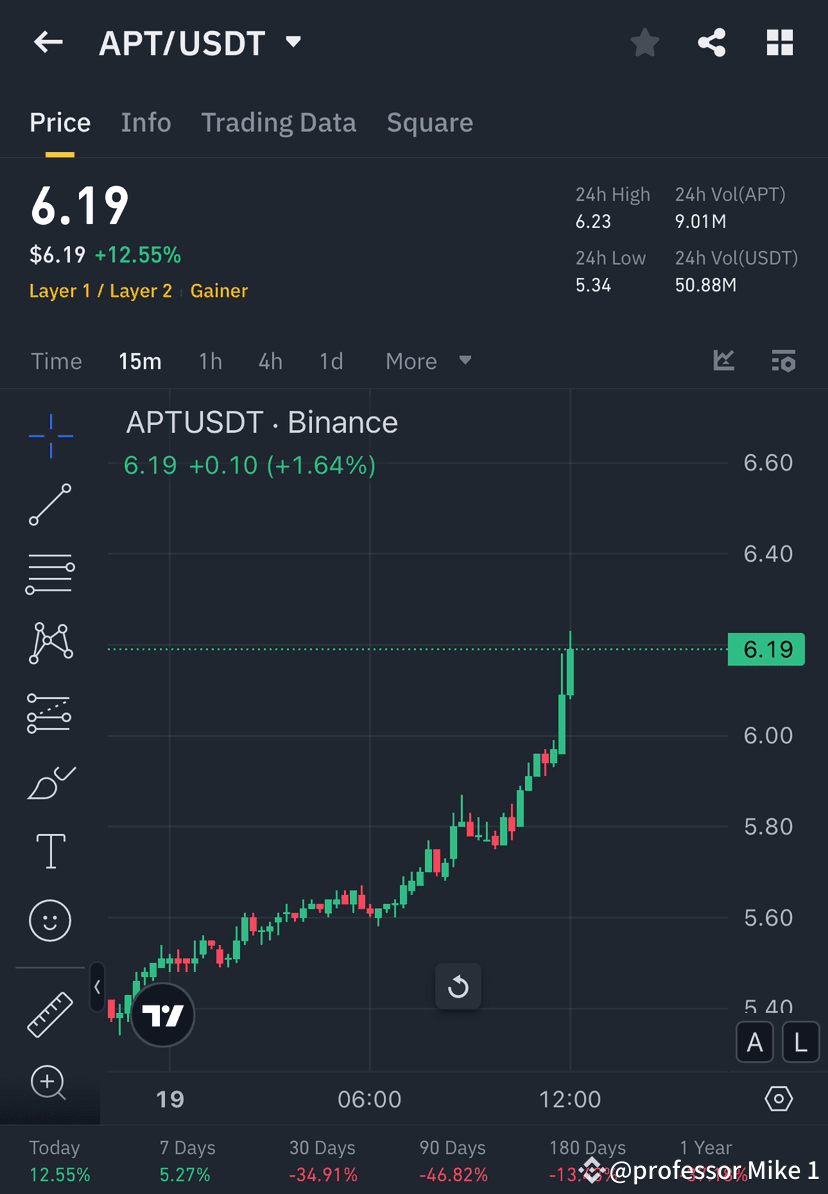The image size is (828, 1194).
Task: Open the text annotation tool
Action: tap(50, 850)
